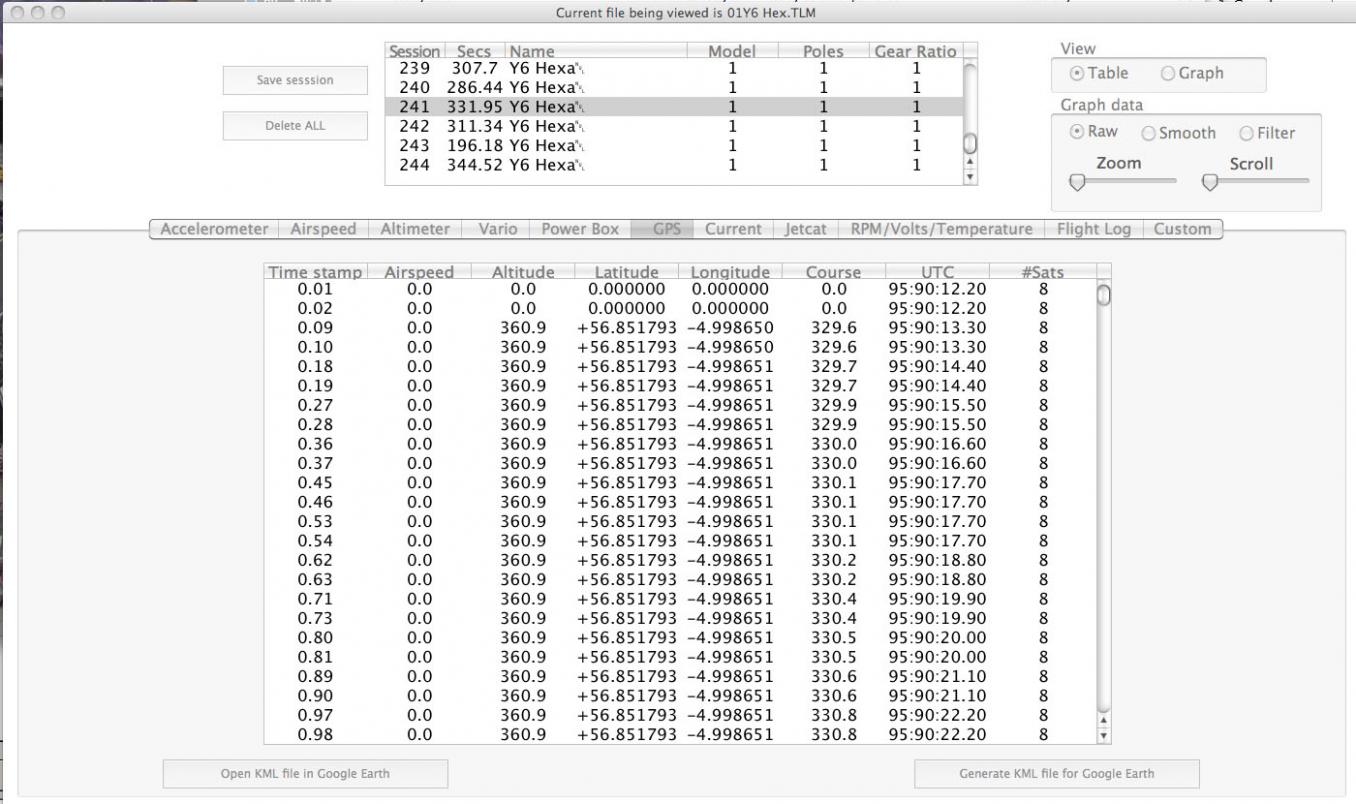This screenshot has width=1356, height=804.
Task: Click the GPS table scroll down arrow
Action: point(1104,736)
